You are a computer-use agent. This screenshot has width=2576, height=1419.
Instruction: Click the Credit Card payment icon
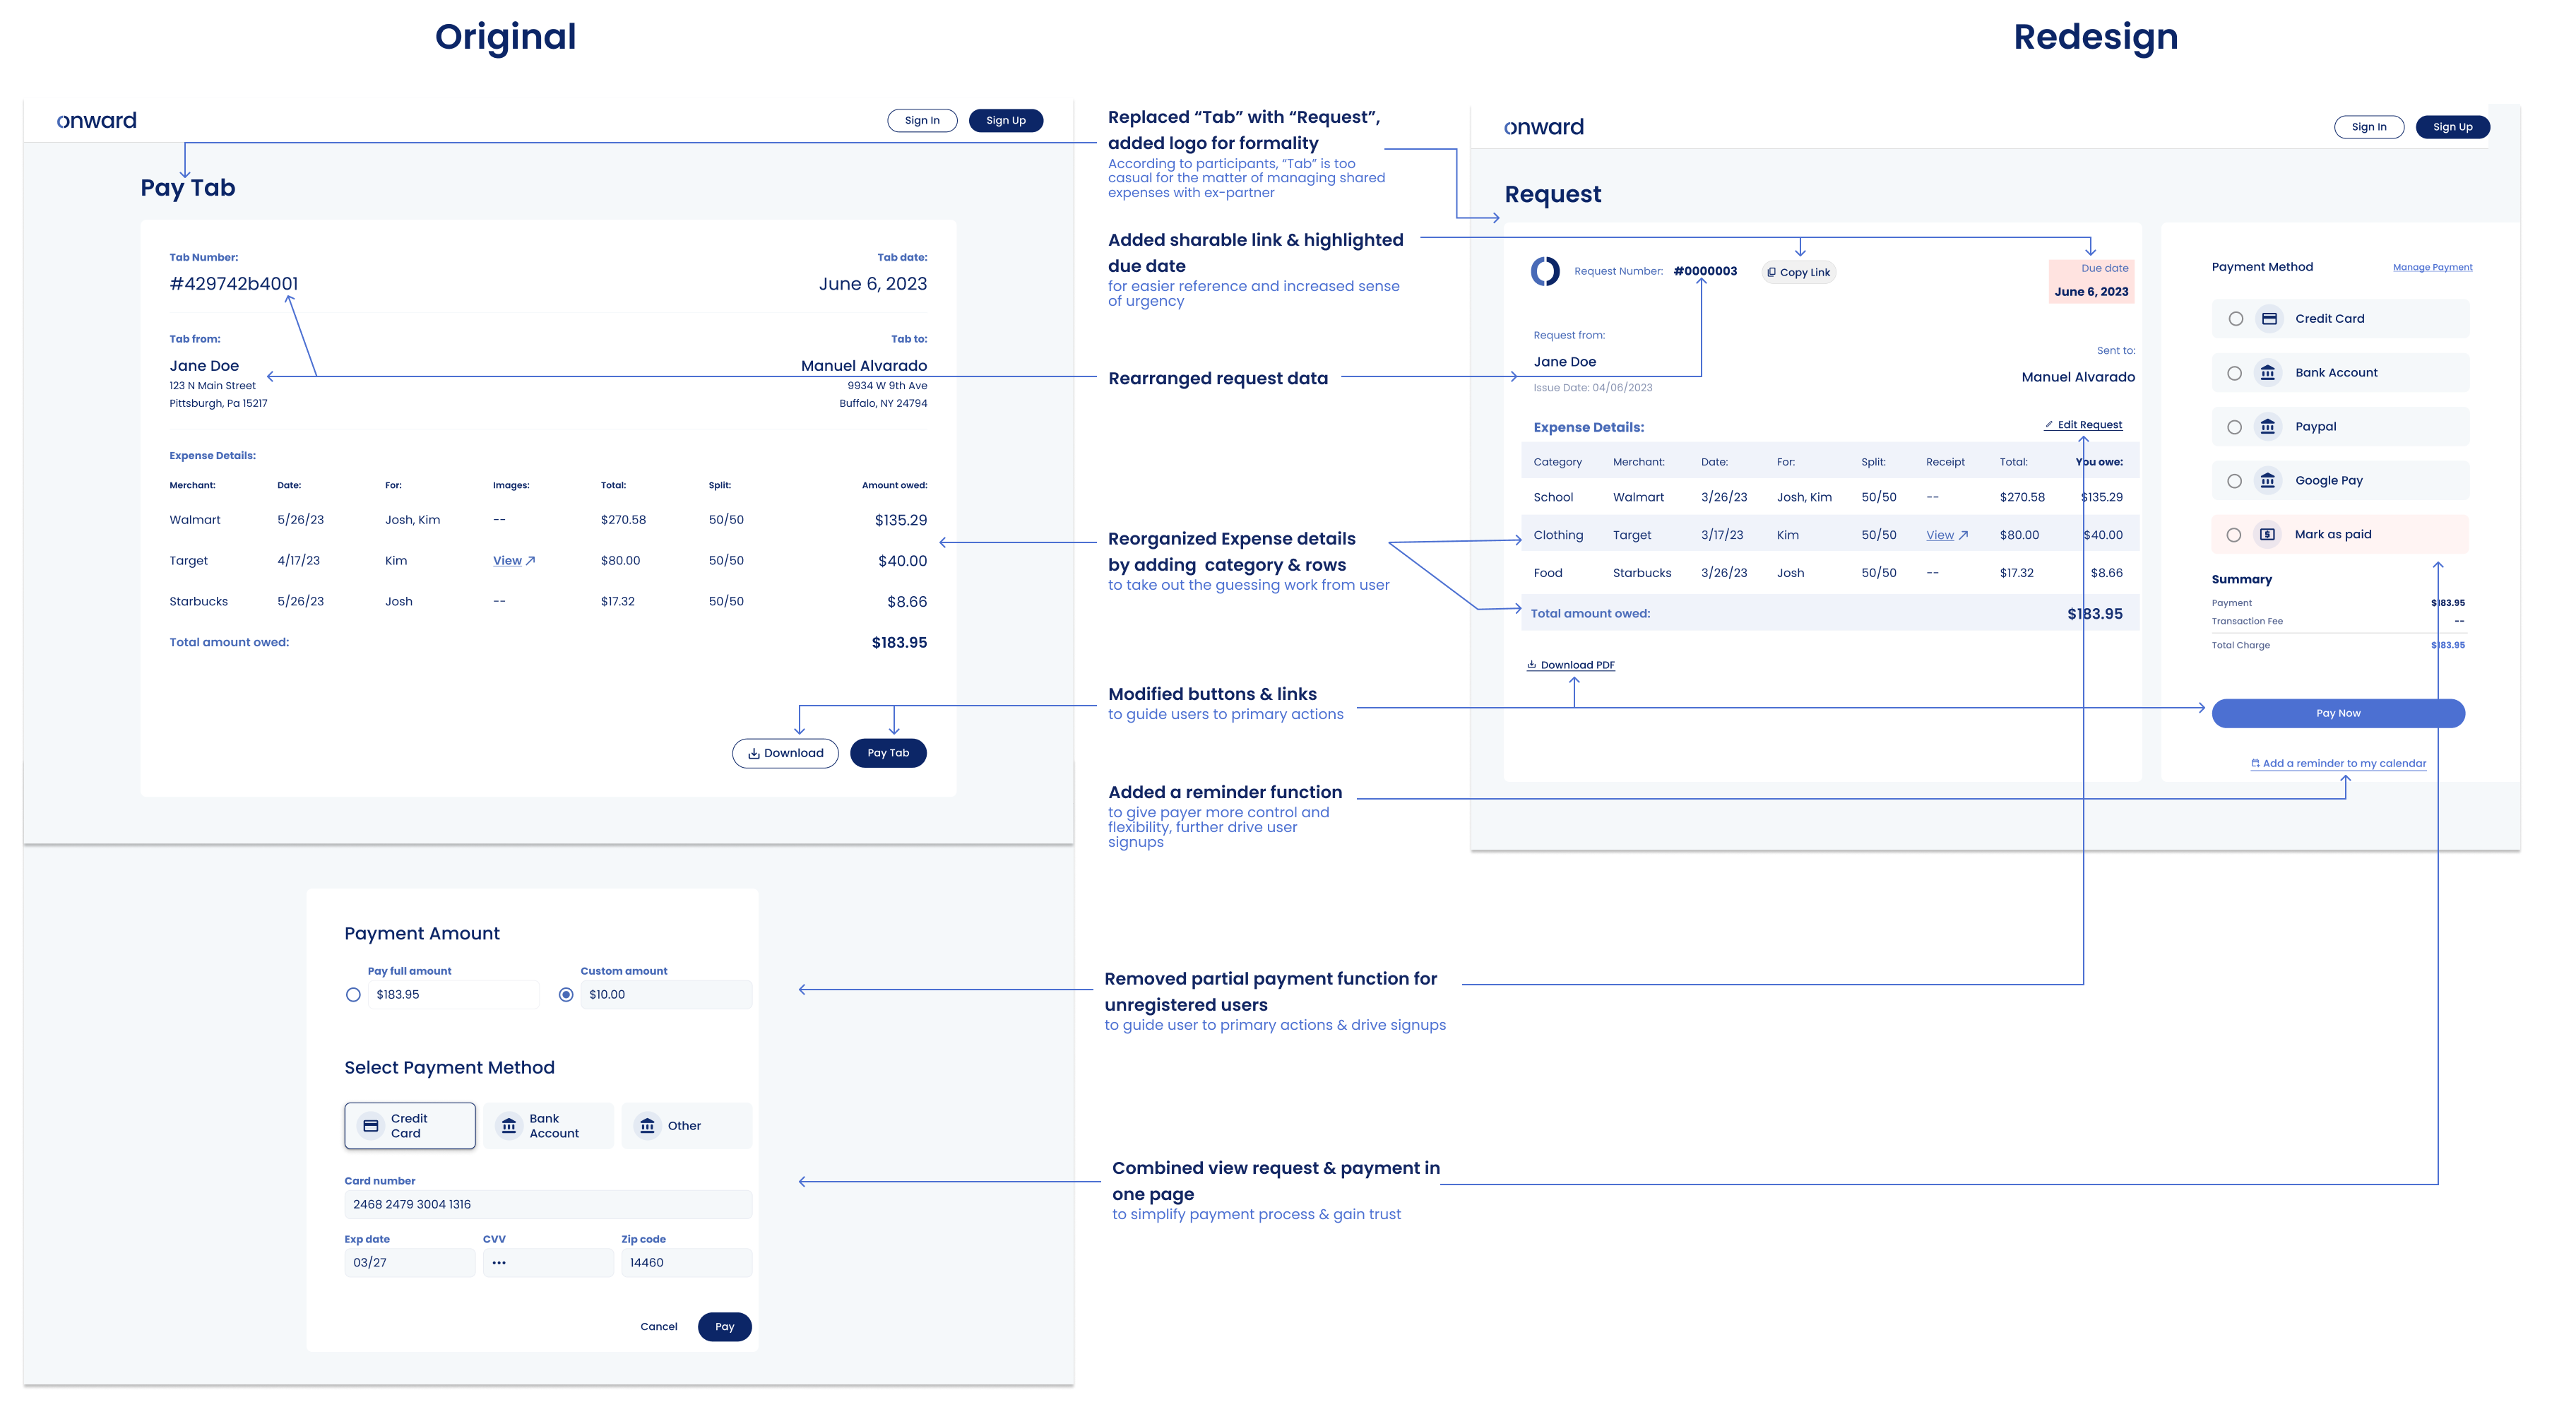[x=2269, y=318]
